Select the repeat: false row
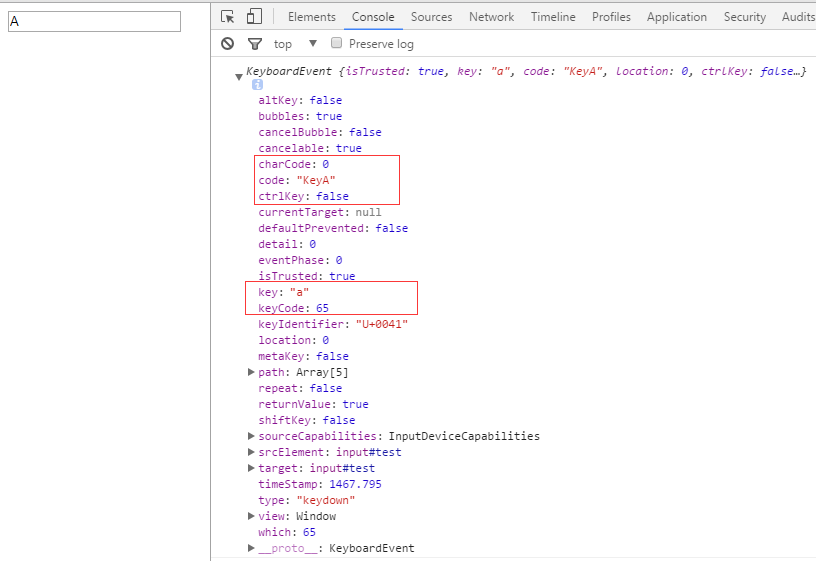The width and height of the screenshot is (816, 561). coord(300,388)
